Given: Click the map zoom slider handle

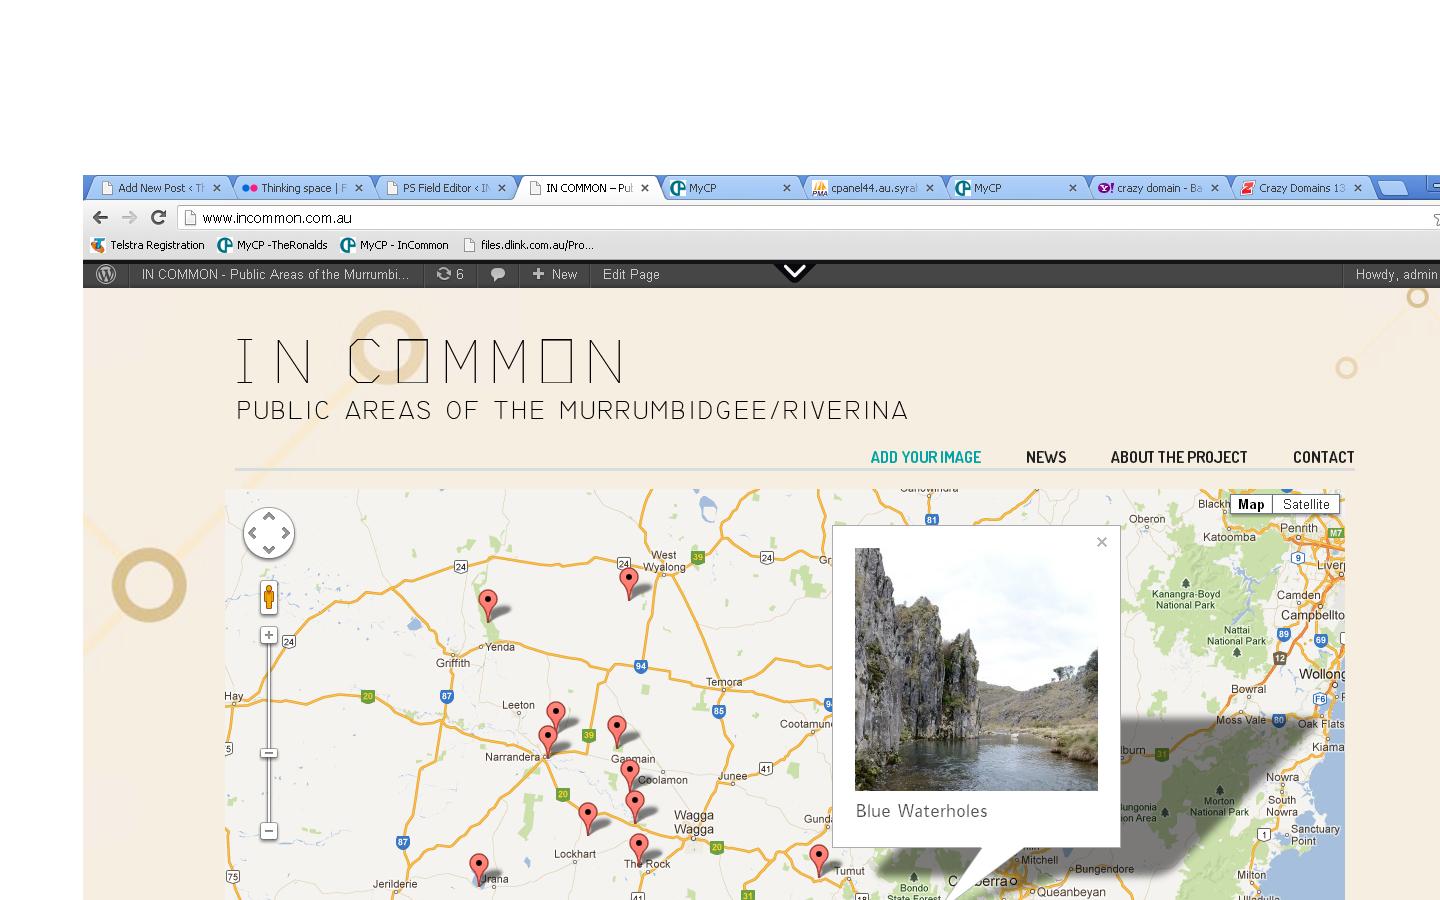Looking at the screenshot, I should [268, 753].
